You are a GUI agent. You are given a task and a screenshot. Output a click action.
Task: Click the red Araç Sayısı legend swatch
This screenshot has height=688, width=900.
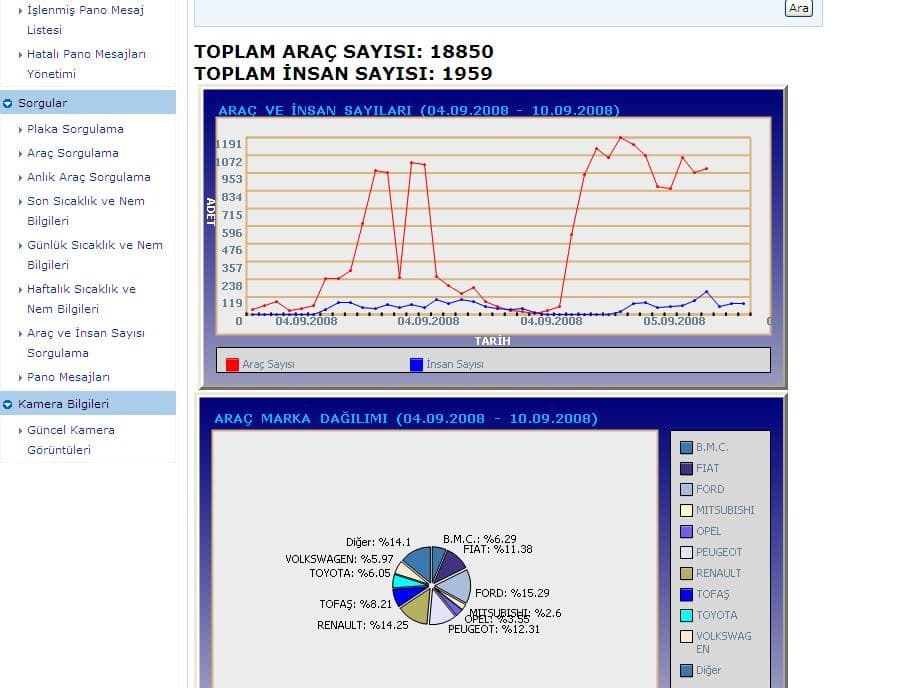[x=232, y=364]
